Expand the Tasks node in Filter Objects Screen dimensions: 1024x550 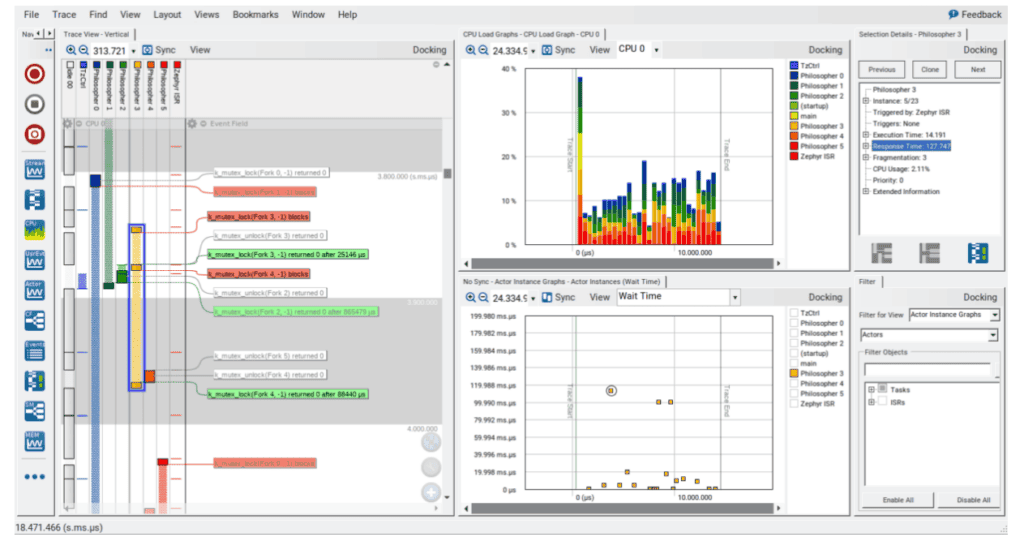(x=871, y=390)
